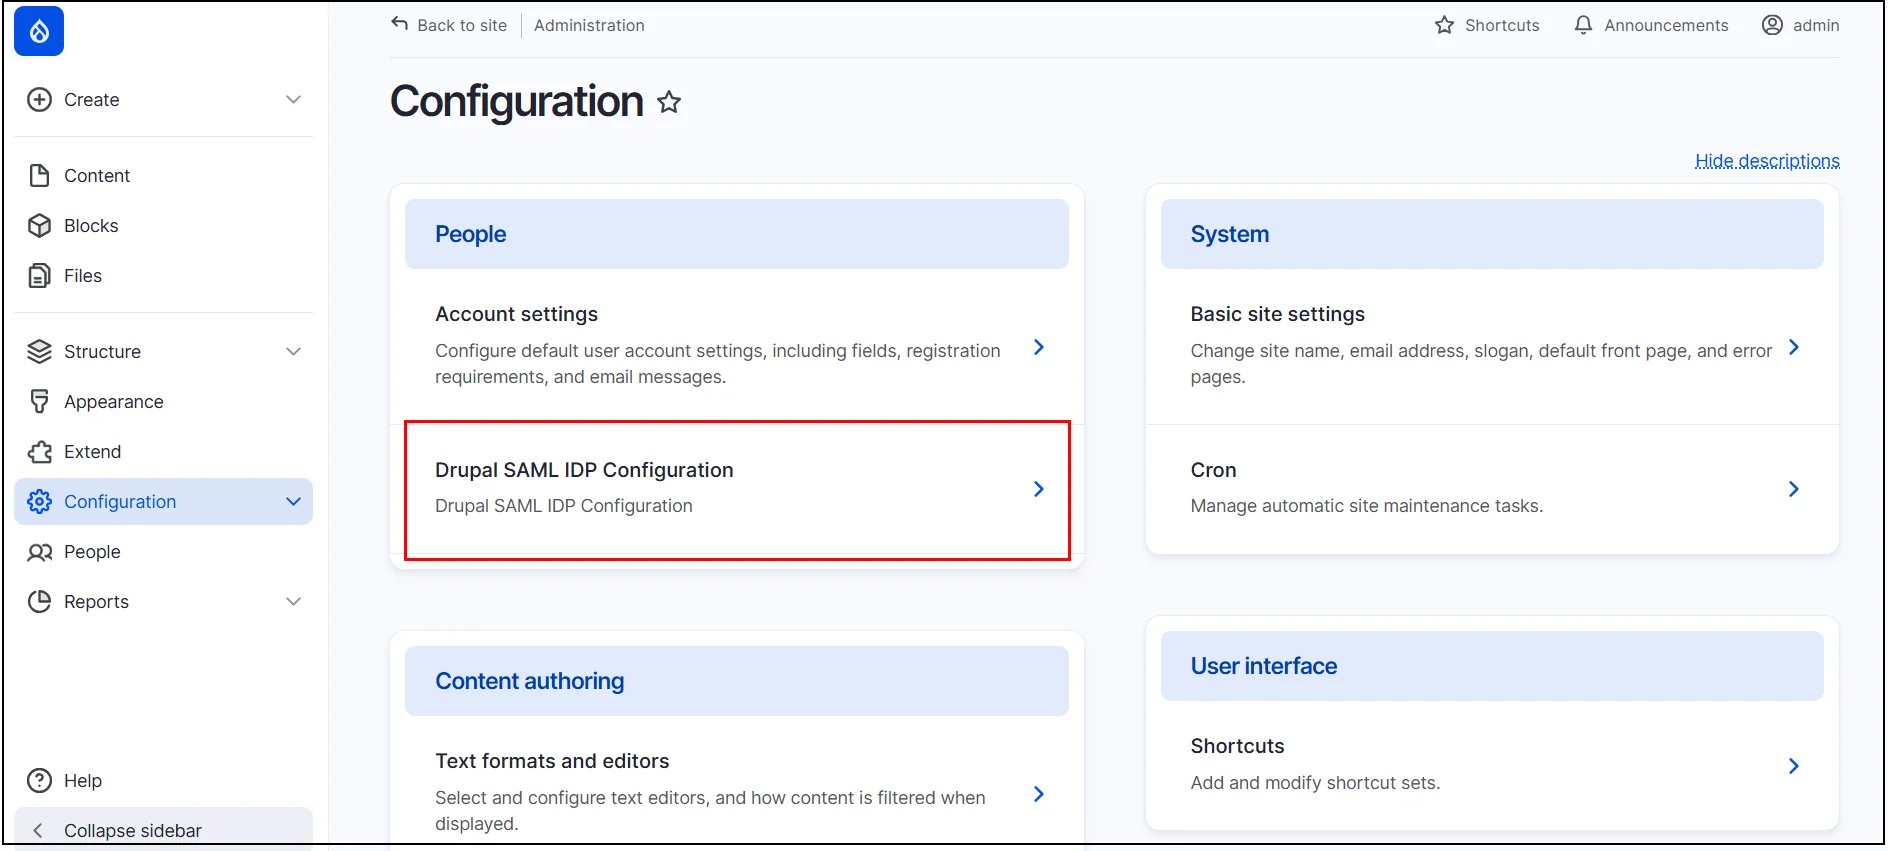Click the Create plus-circle icon

pyautogui.click(x=39, y=99)
